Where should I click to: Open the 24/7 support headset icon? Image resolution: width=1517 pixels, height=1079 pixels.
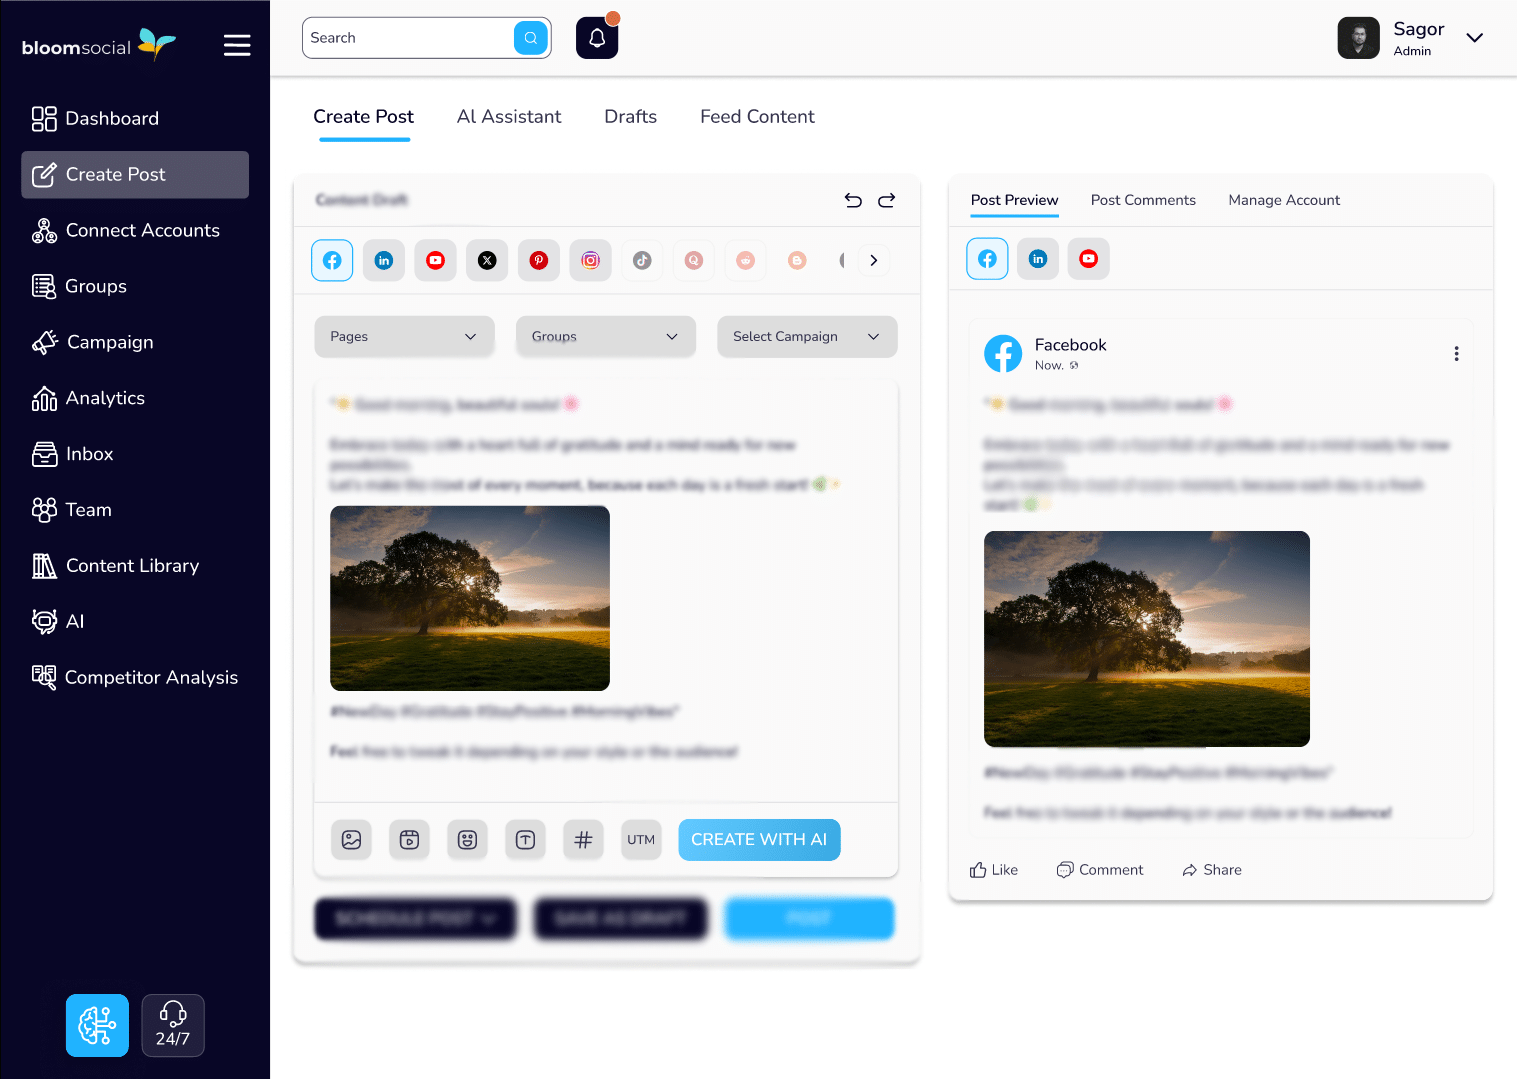tap(173, 1025)
